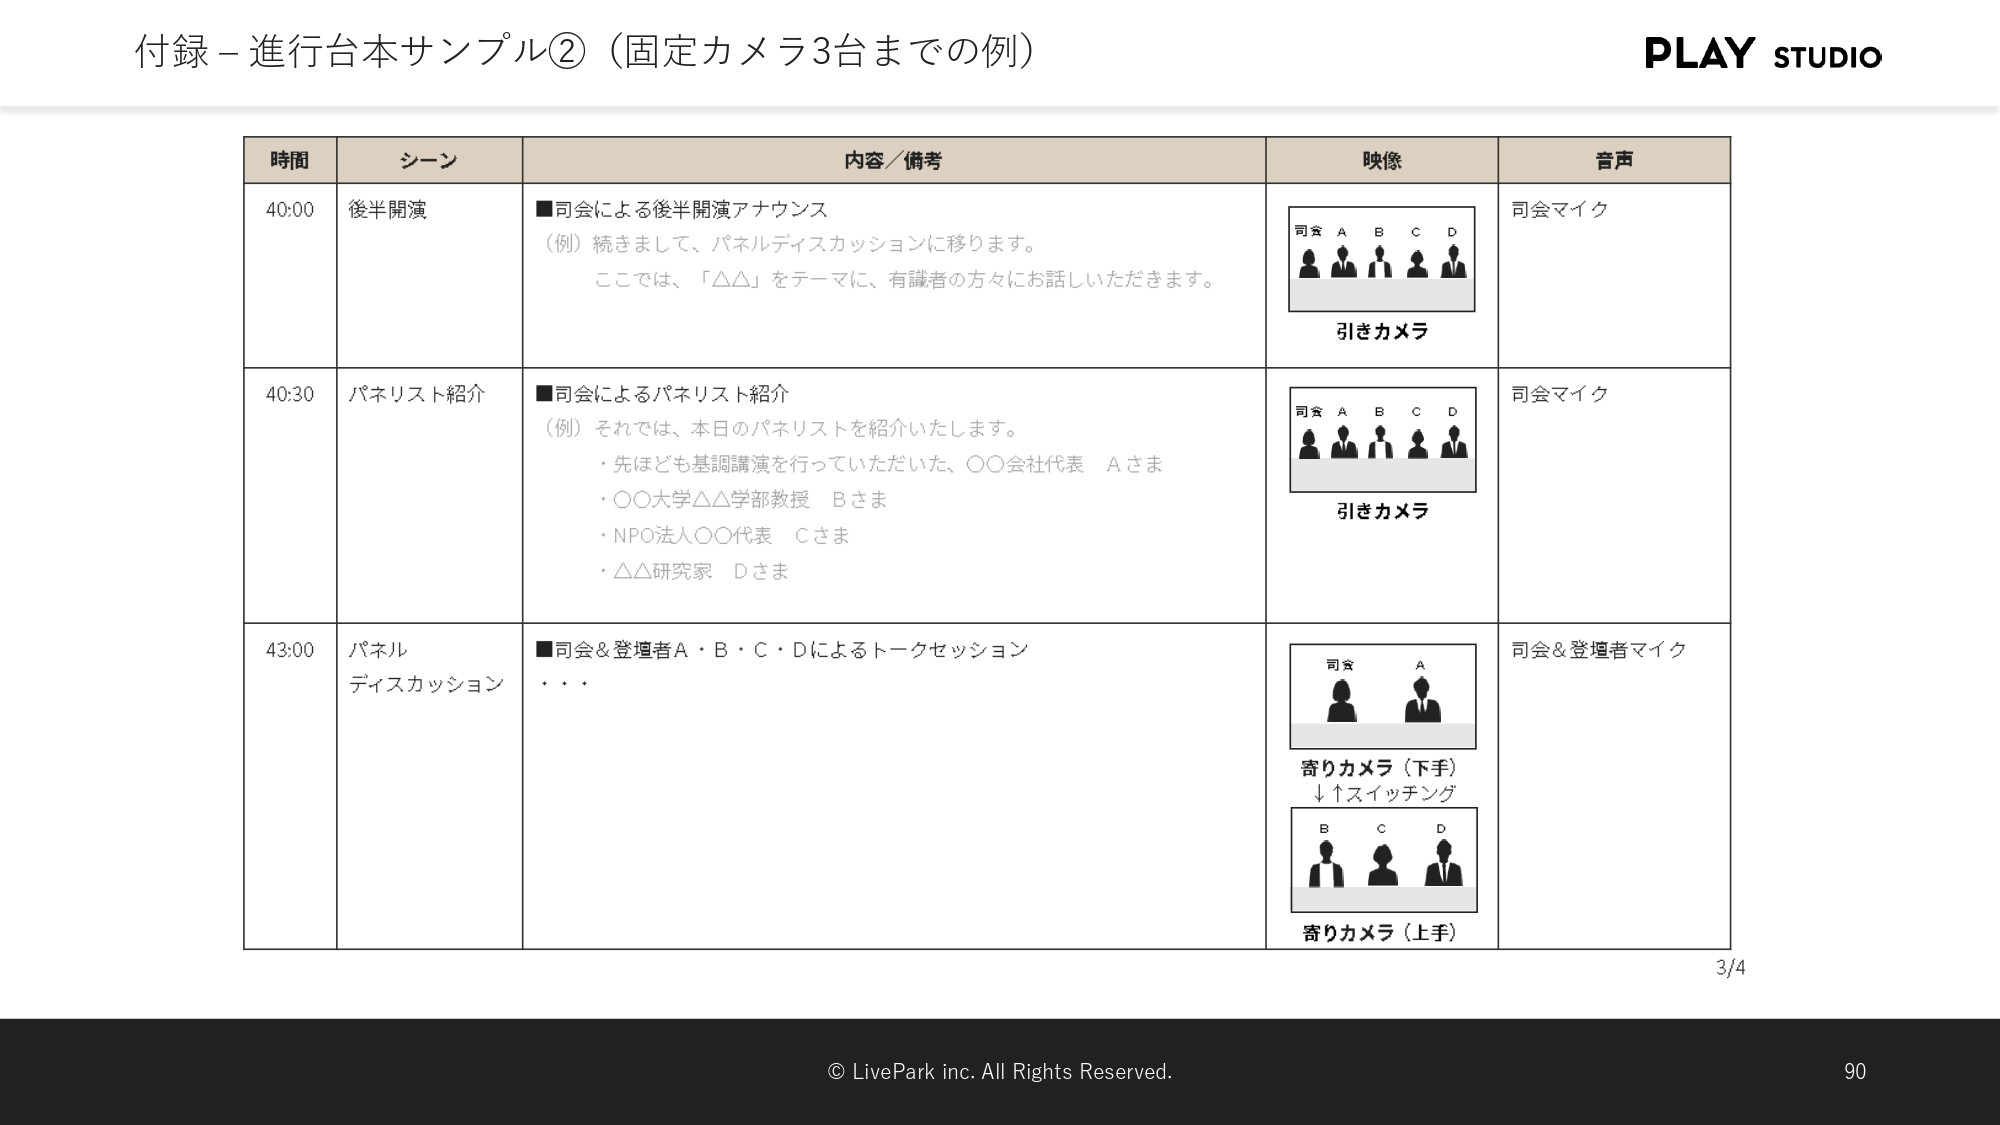Click the 司会 figure in the first camera diagram

click(1310, 263)
